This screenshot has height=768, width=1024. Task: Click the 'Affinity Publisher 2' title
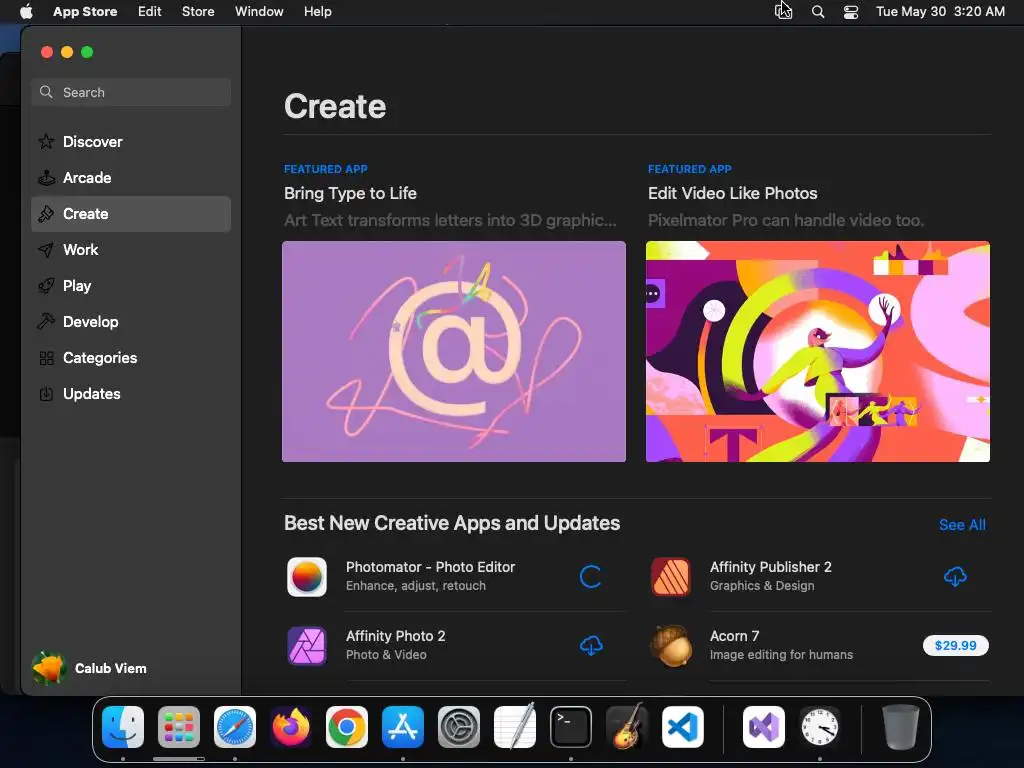pos(771,567)
